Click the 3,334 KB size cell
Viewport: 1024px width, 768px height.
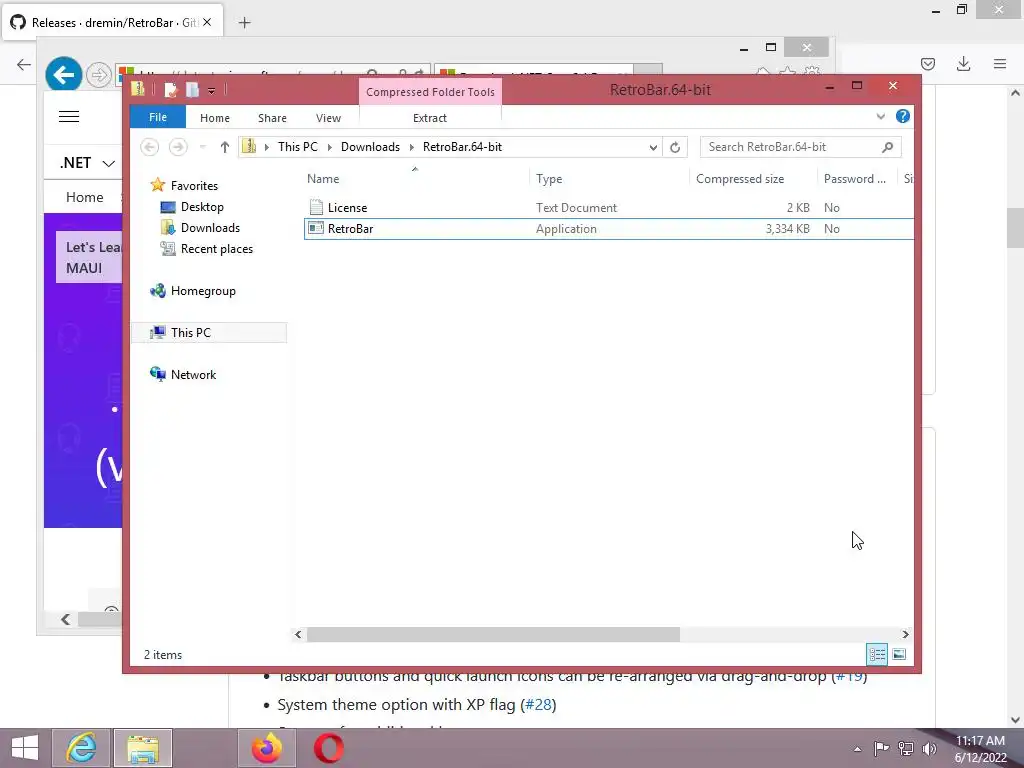pos(788,229)
